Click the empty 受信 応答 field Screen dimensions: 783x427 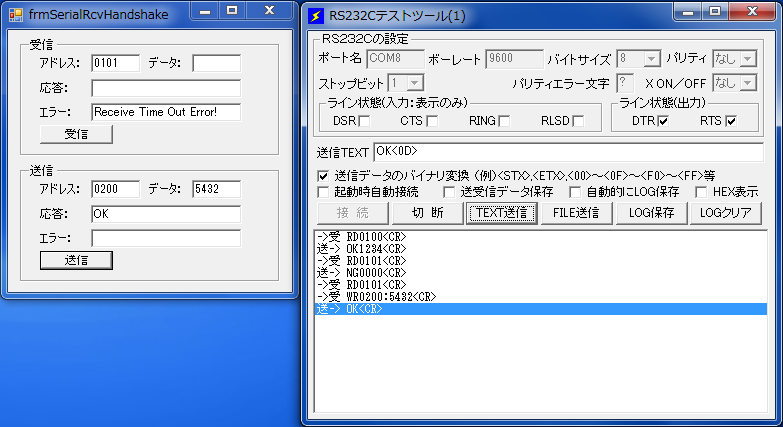click(166, 88)
